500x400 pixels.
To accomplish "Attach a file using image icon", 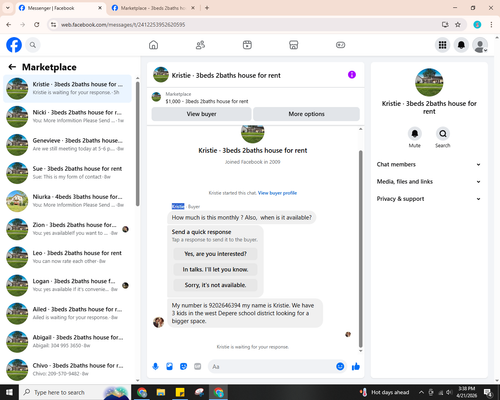I will tap(169, 367).
